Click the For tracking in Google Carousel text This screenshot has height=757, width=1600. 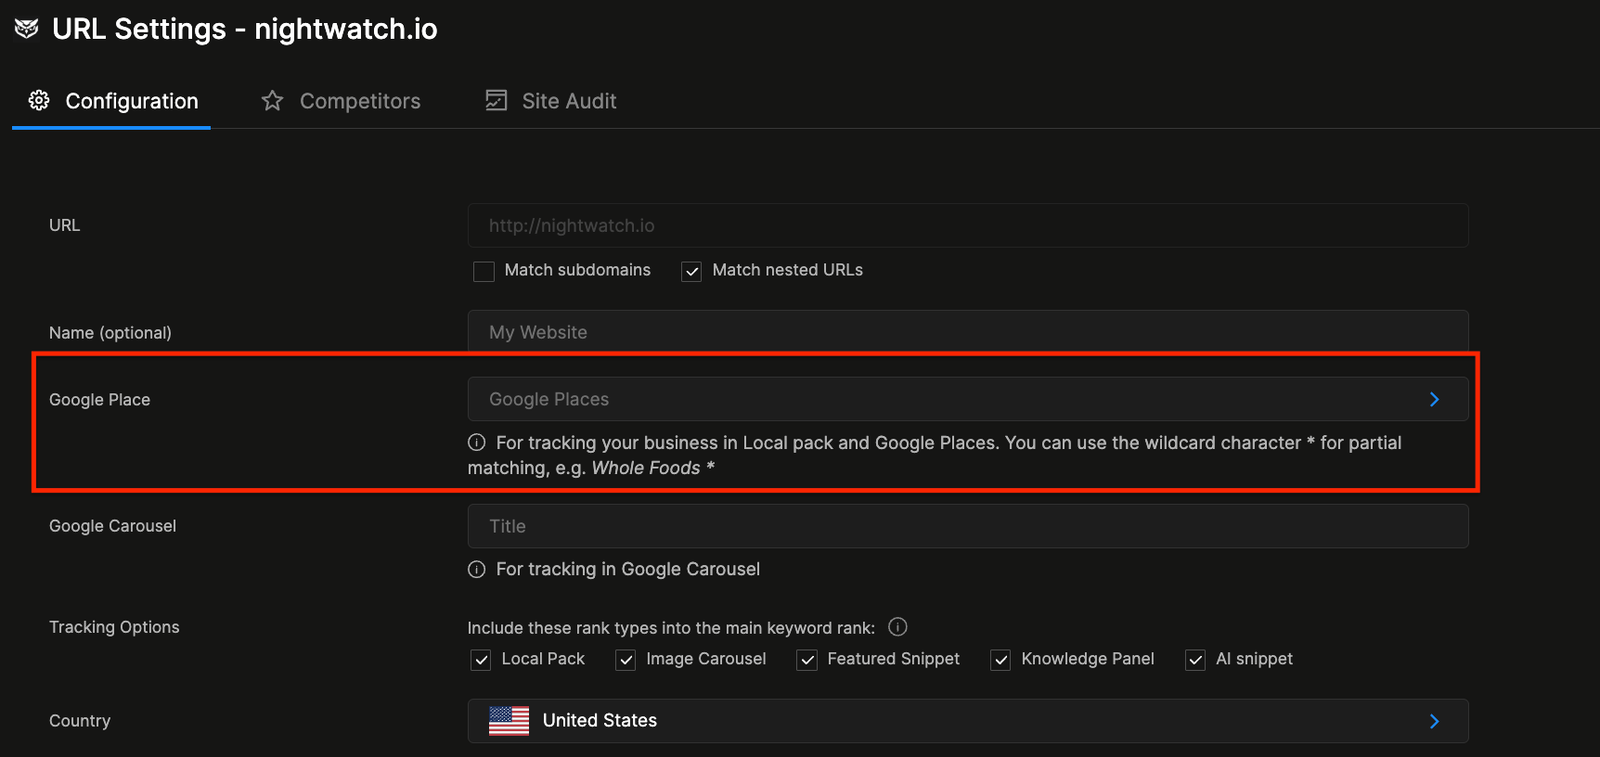pos(628,569)
